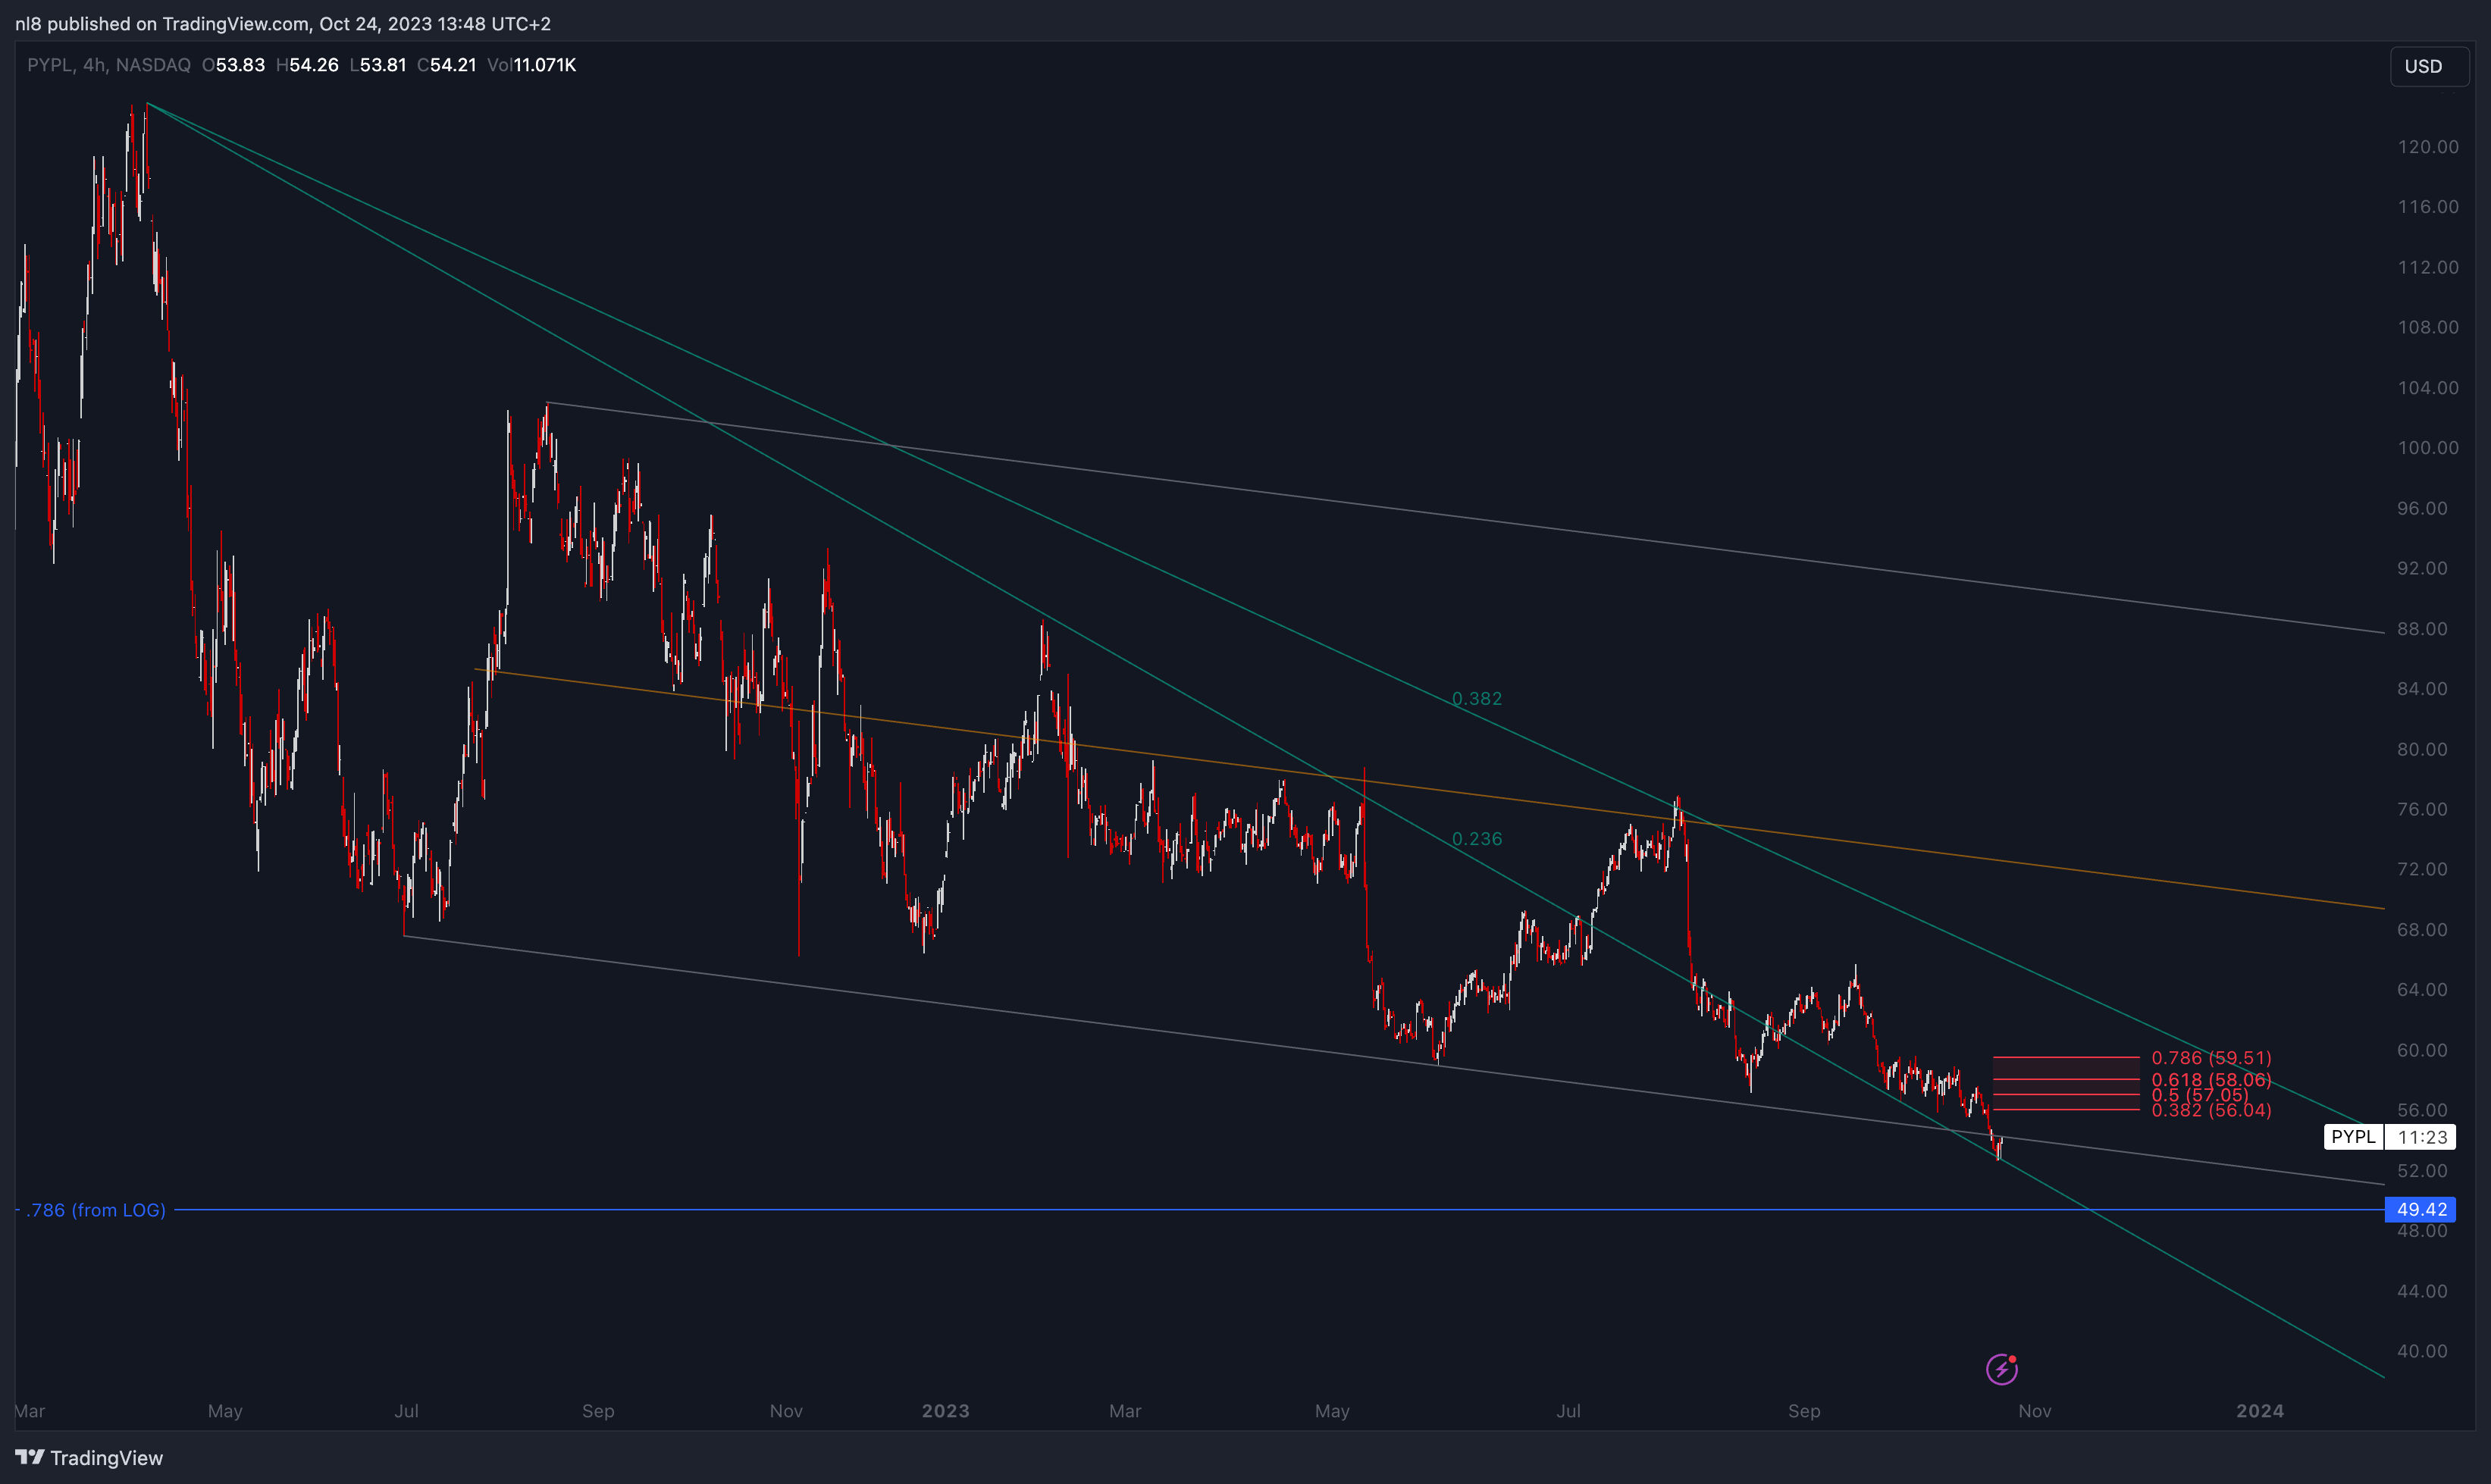The width and height of the screenshot is (2491, 1484).
Task: Click the 40.00 price axis label
Action: (2421, 1351)
